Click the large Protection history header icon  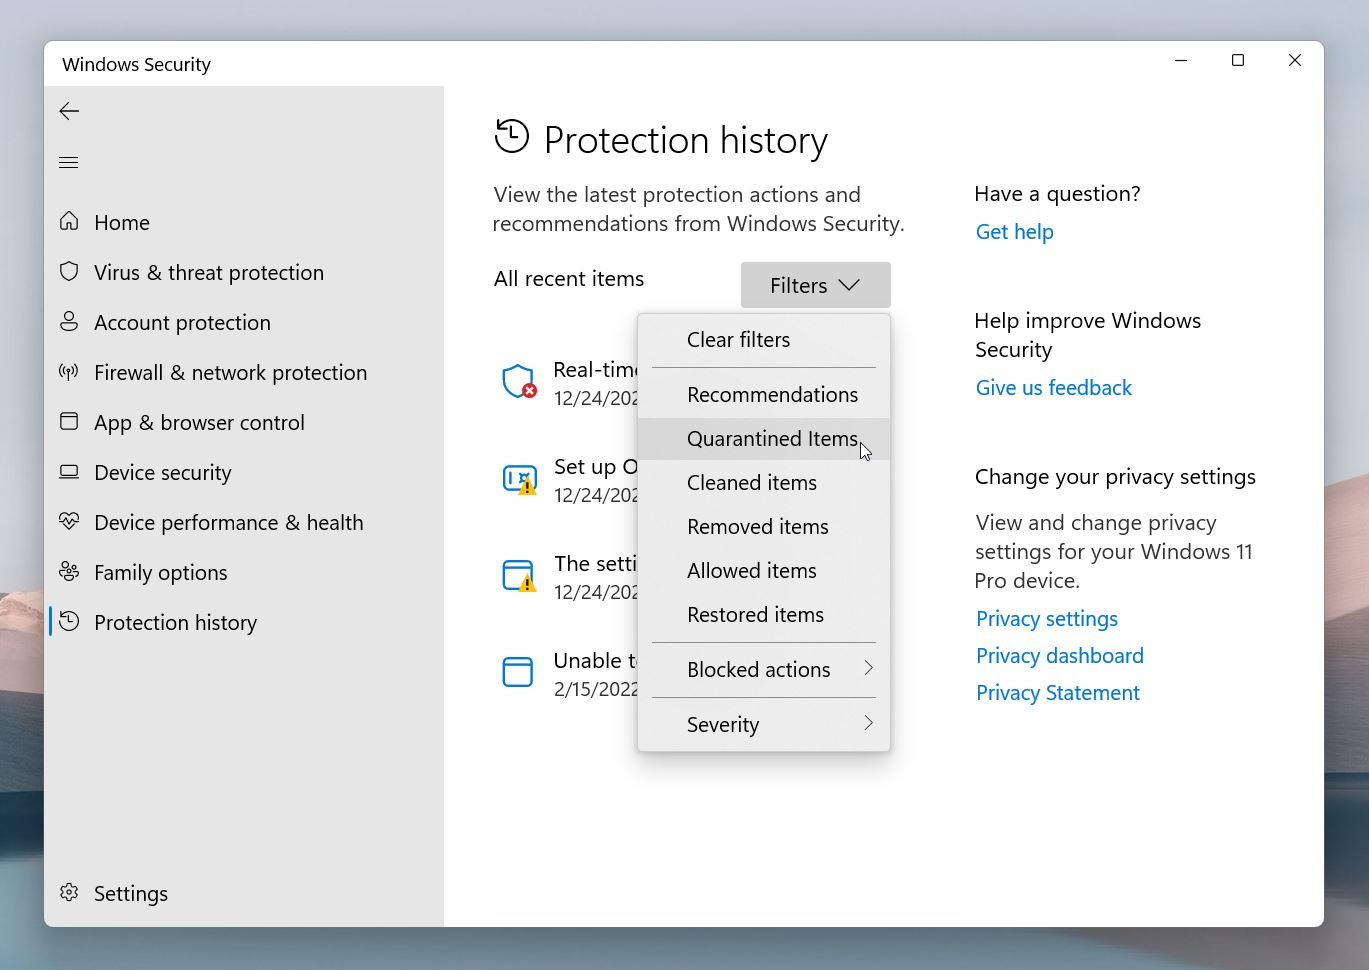[512, 136]
